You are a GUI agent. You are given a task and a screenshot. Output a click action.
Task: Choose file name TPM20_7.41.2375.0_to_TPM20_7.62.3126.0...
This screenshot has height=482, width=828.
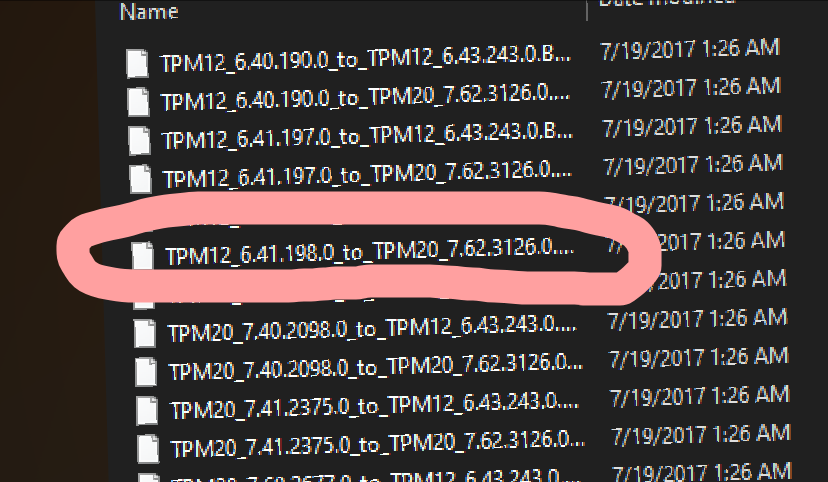click(378, 445)
